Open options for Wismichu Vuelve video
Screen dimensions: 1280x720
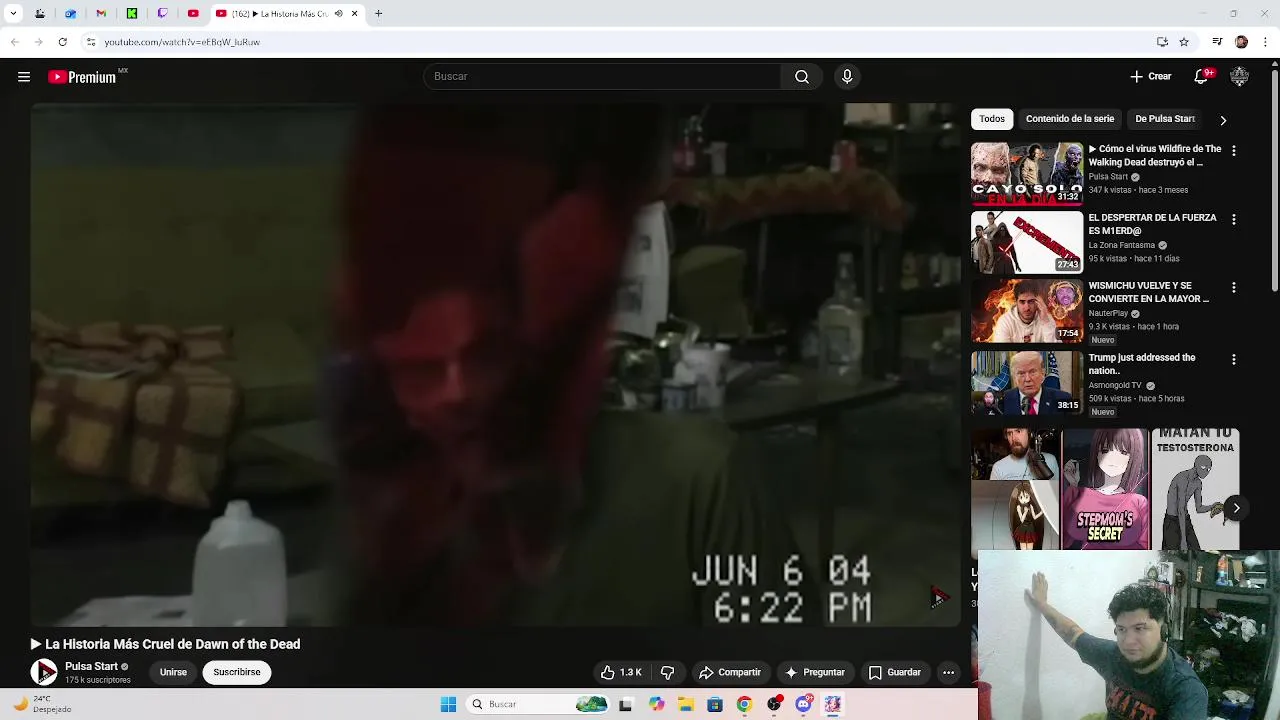(x=1234, y=287)
